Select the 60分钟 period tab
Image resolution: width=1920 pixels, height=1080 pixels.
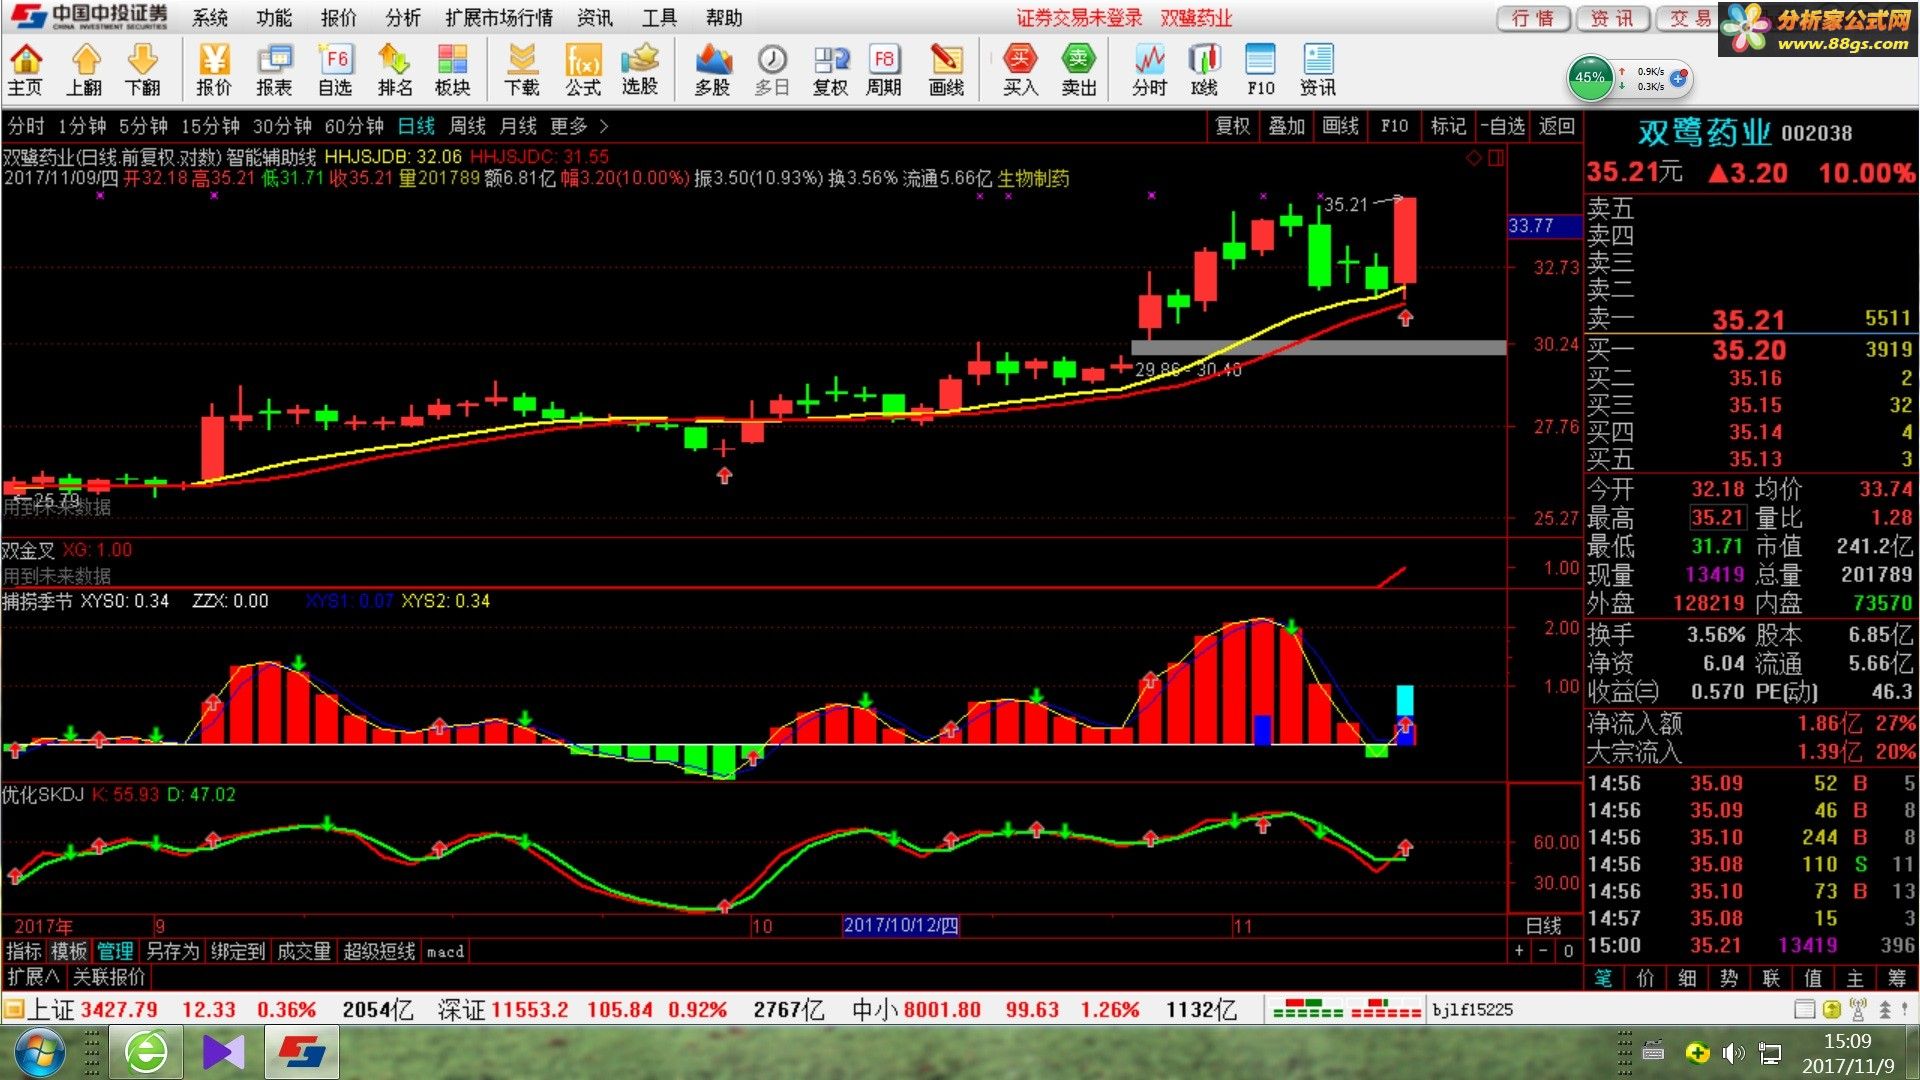point(354,126)
